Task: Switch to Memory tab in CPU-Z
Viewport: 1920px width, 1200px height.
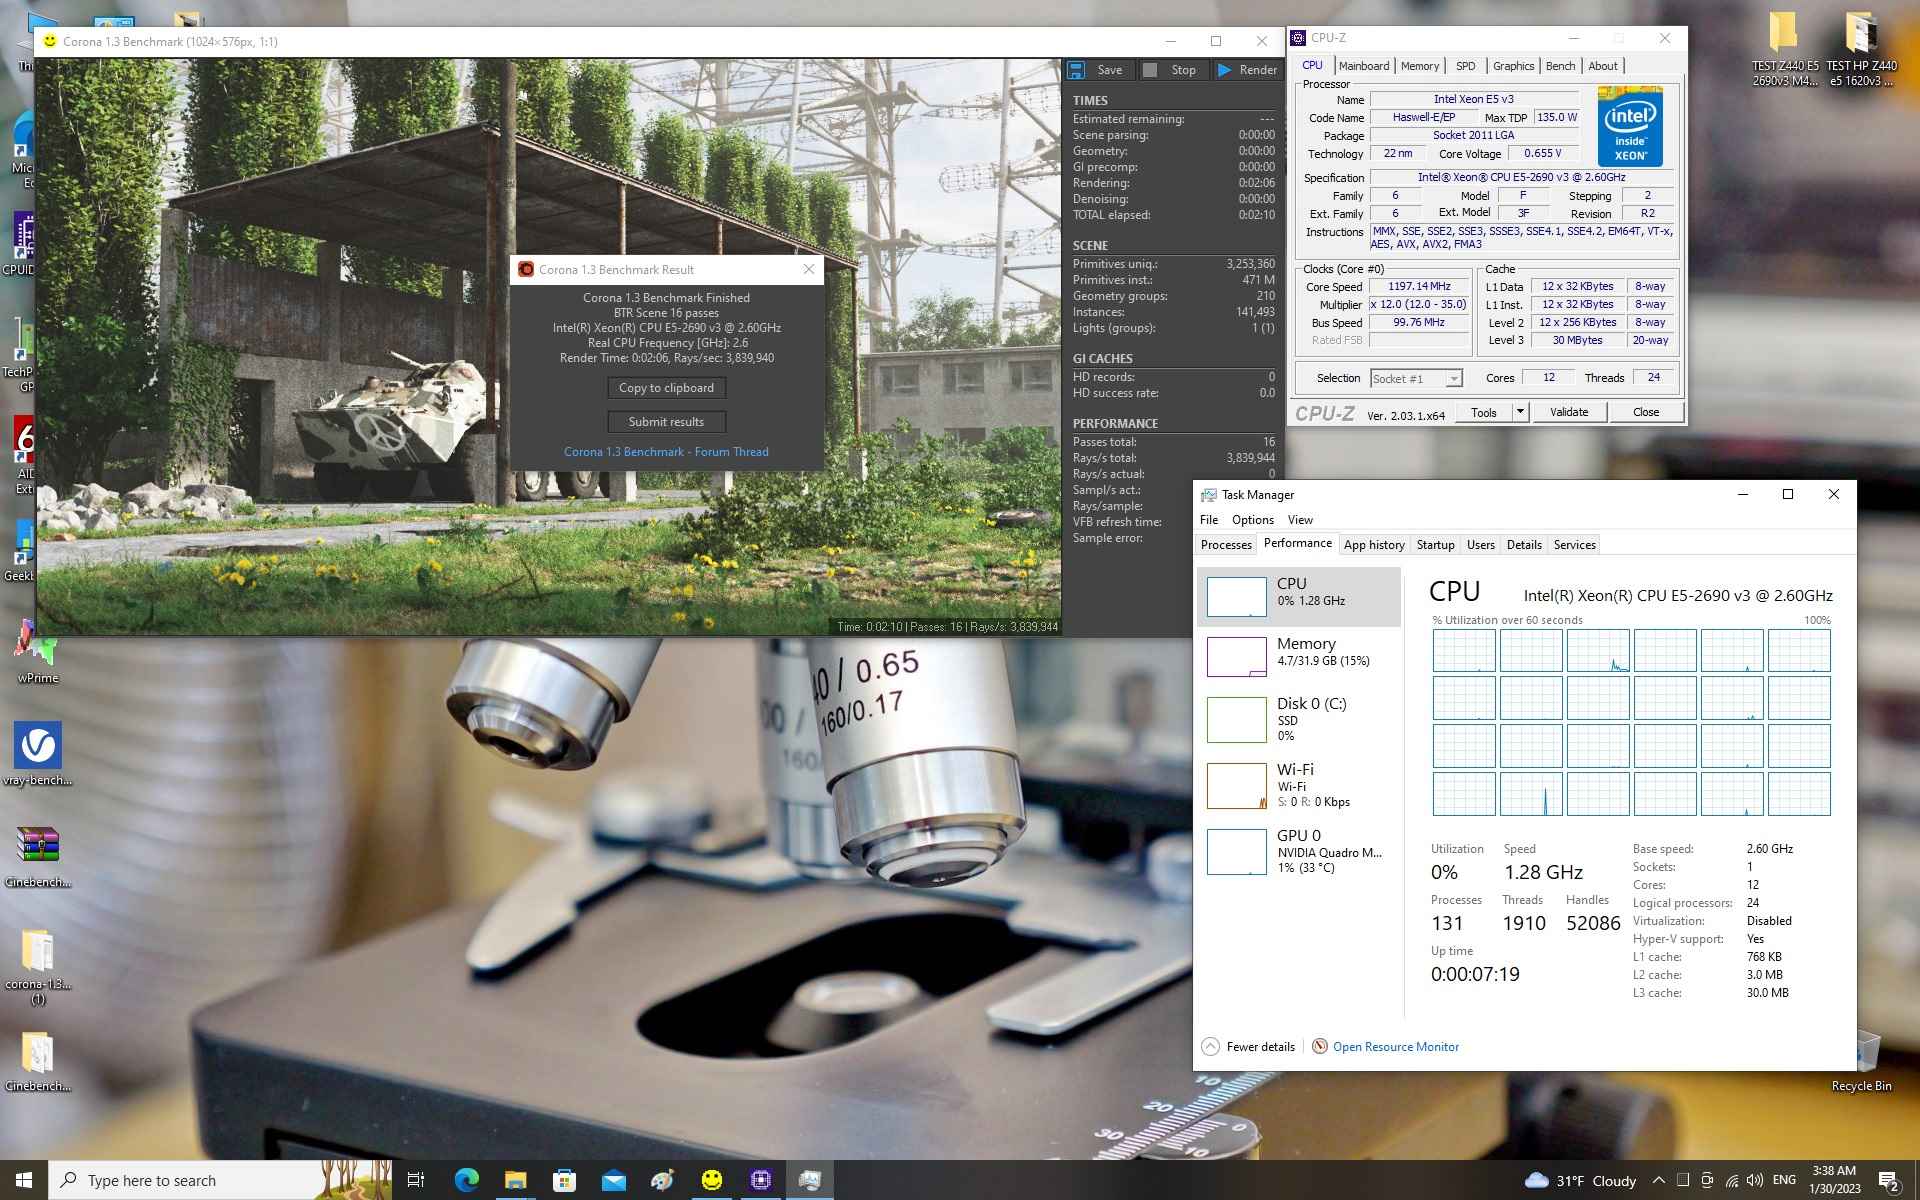Action: point(1420,66)
